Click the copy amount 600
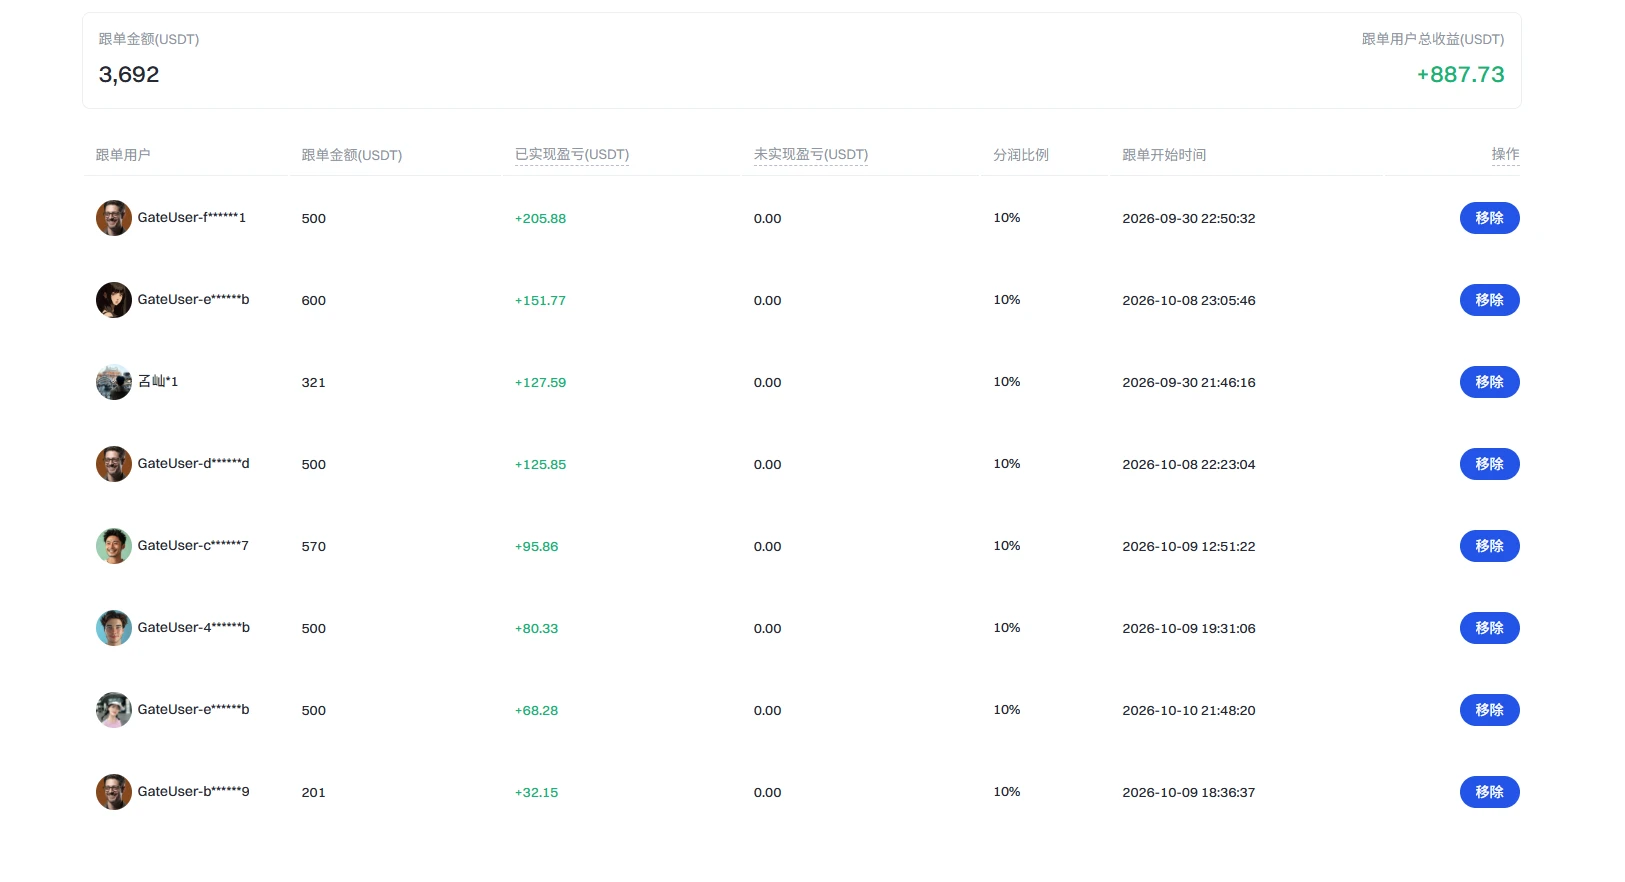Viewport: 1625px width, 882px height. pyautogui.click(x=314, y=300)
